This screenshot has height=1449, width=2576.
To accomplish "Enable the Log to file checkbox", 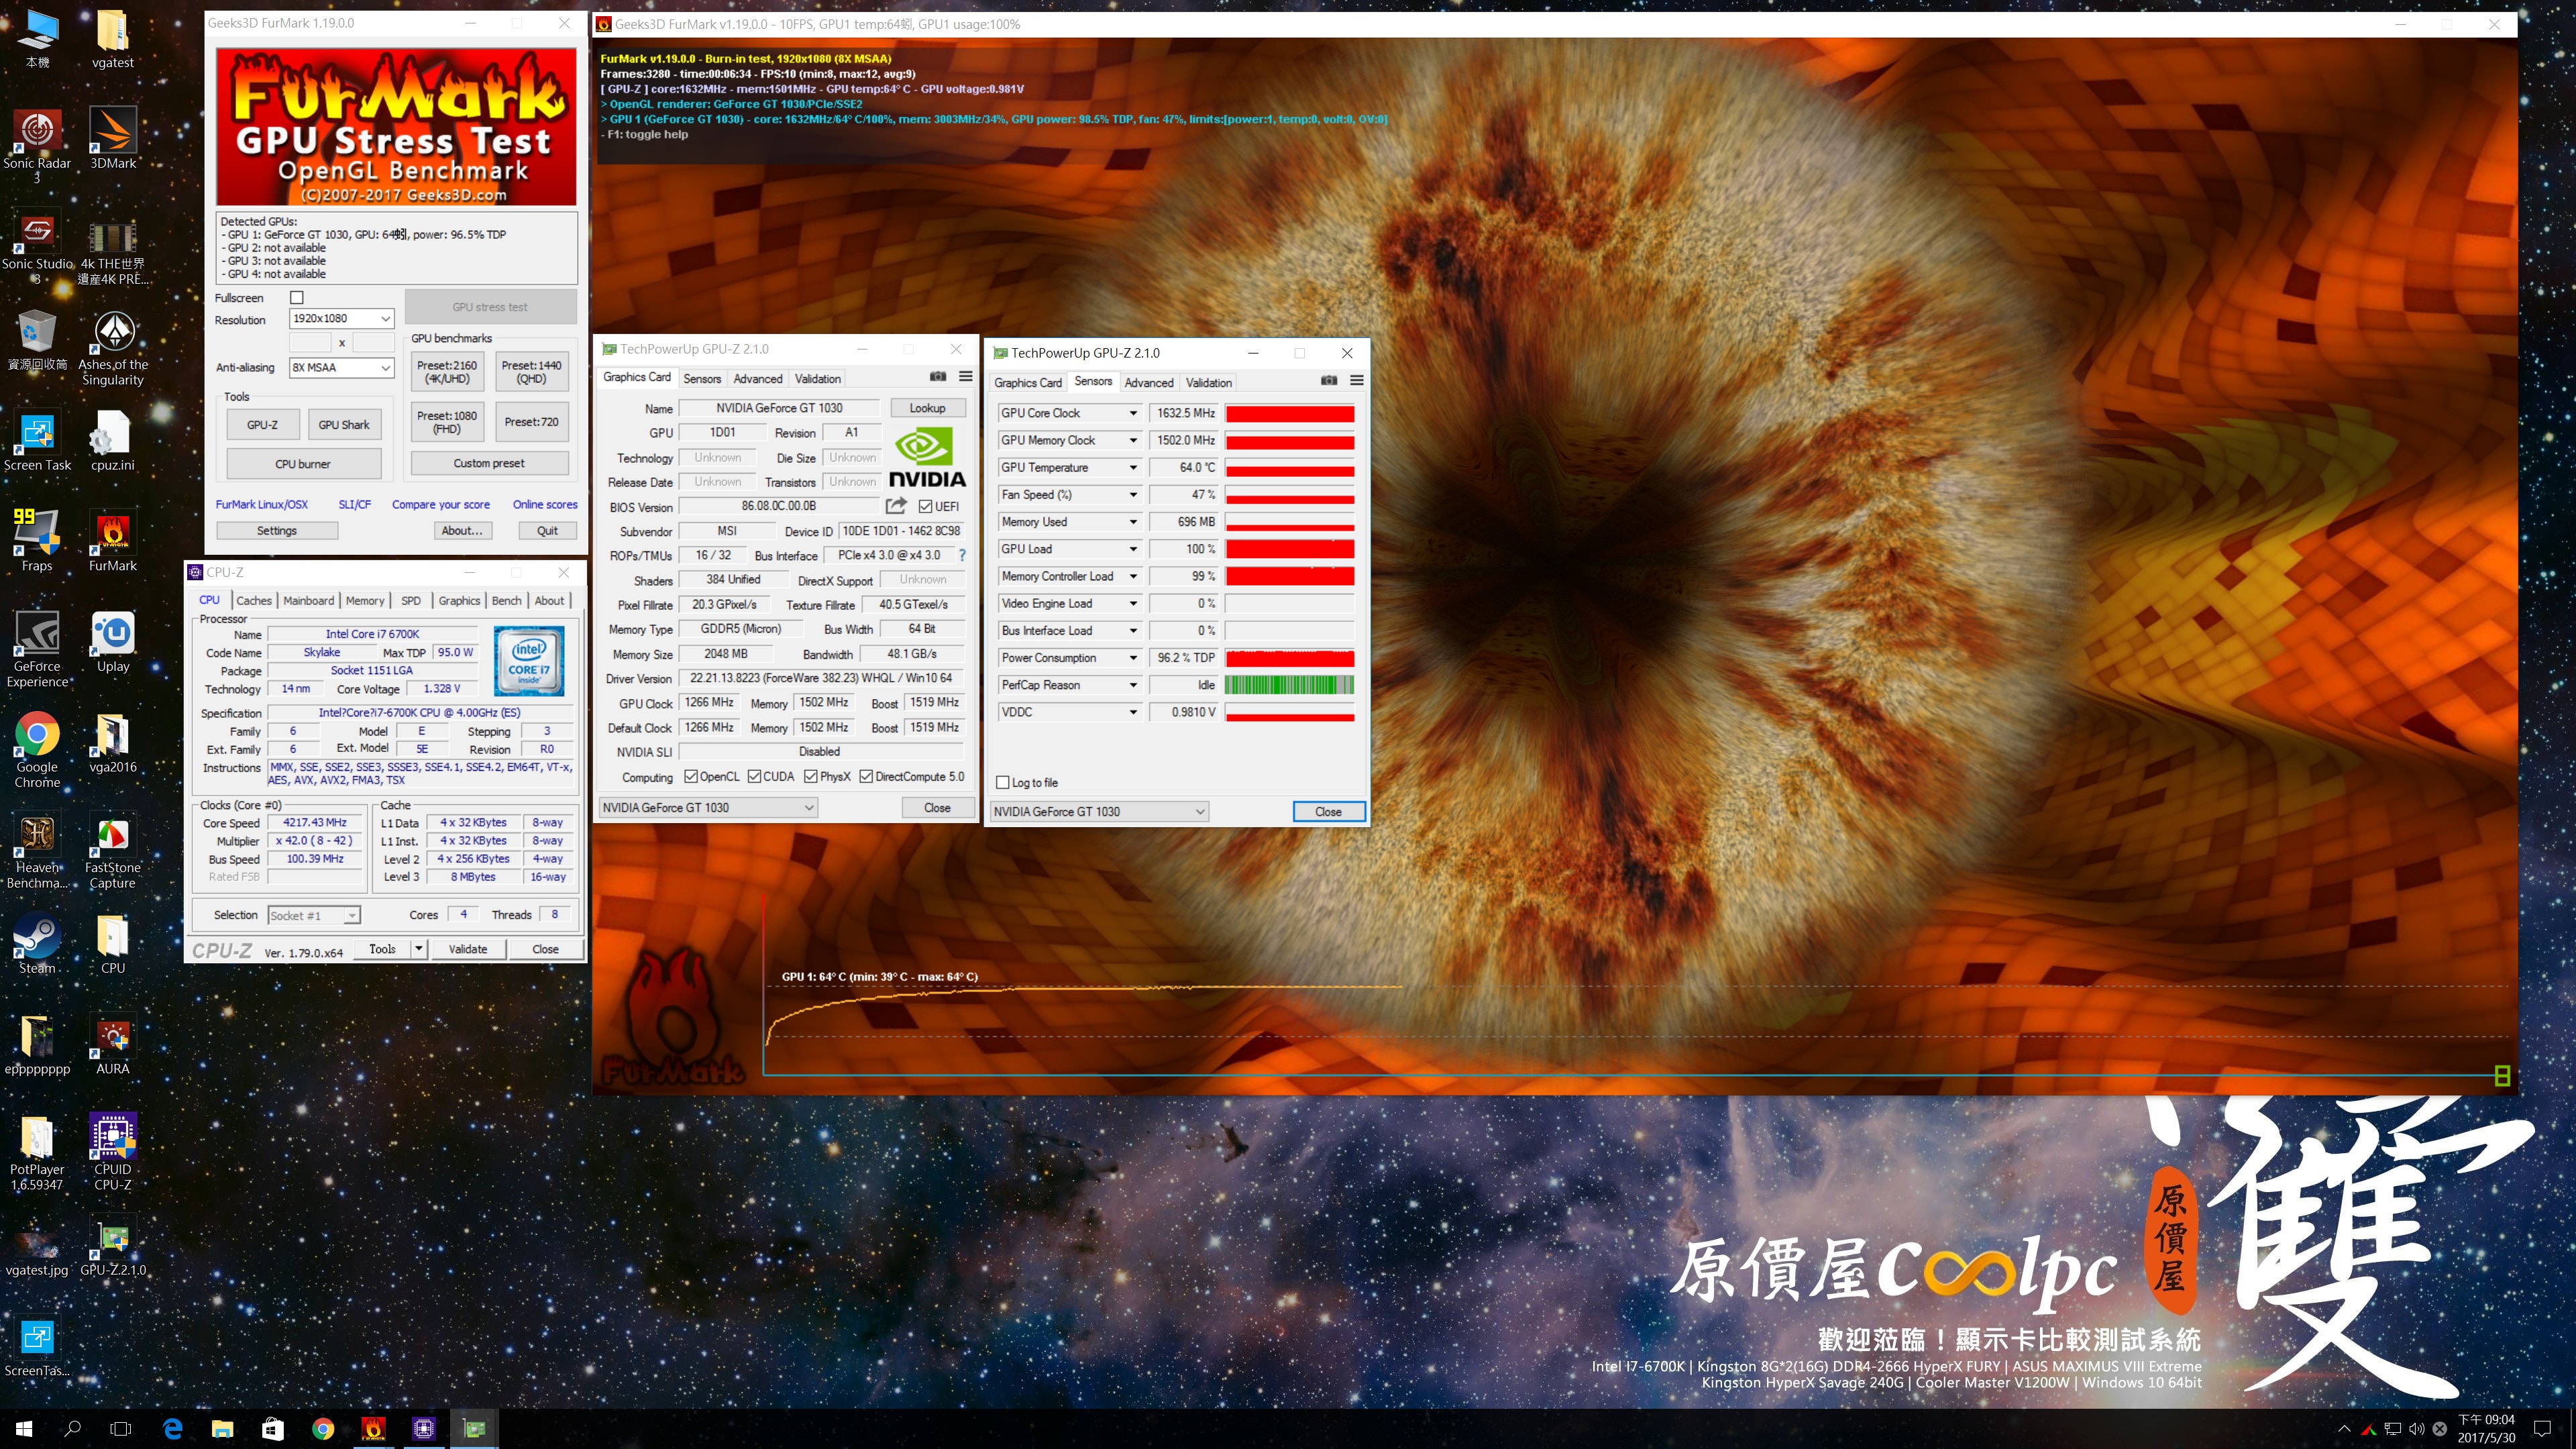I will [x=1003, y=782].
